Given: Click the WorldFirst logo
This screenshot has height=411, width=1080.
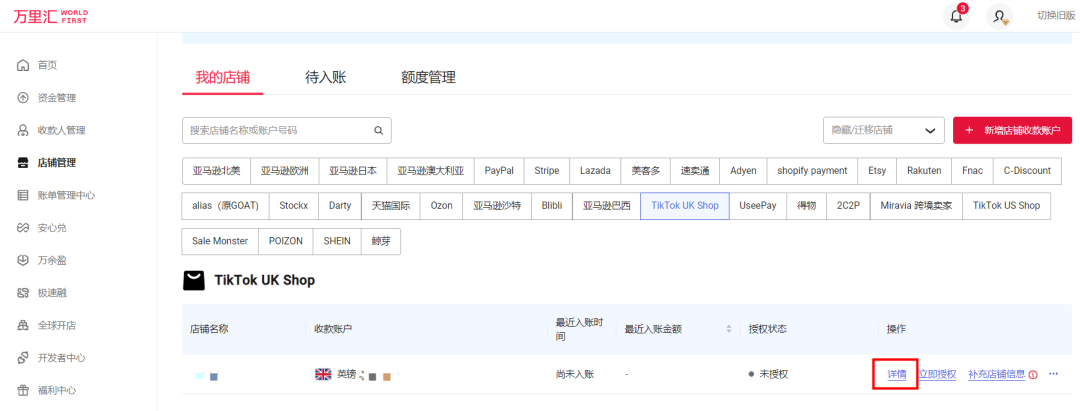Looking at the screenshot, I should [50, 17].
